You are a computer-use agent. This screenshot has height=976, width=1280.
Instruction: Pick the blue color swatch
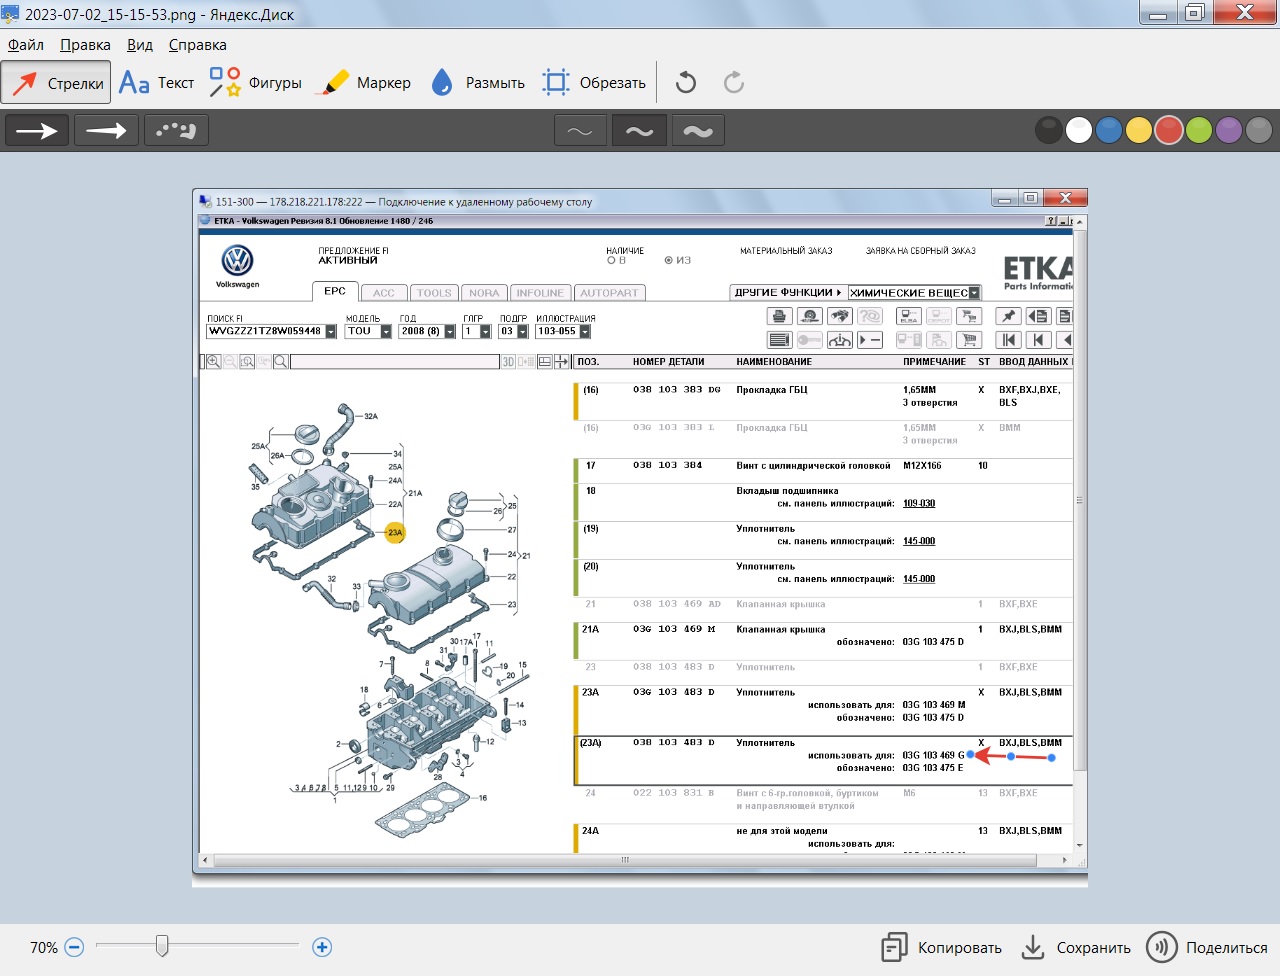click(x=1109, y=130)
